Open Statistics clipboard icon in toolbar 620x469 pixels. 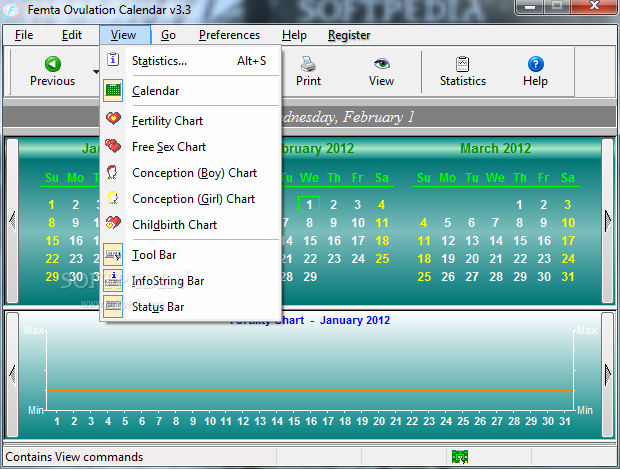point(462,64)
